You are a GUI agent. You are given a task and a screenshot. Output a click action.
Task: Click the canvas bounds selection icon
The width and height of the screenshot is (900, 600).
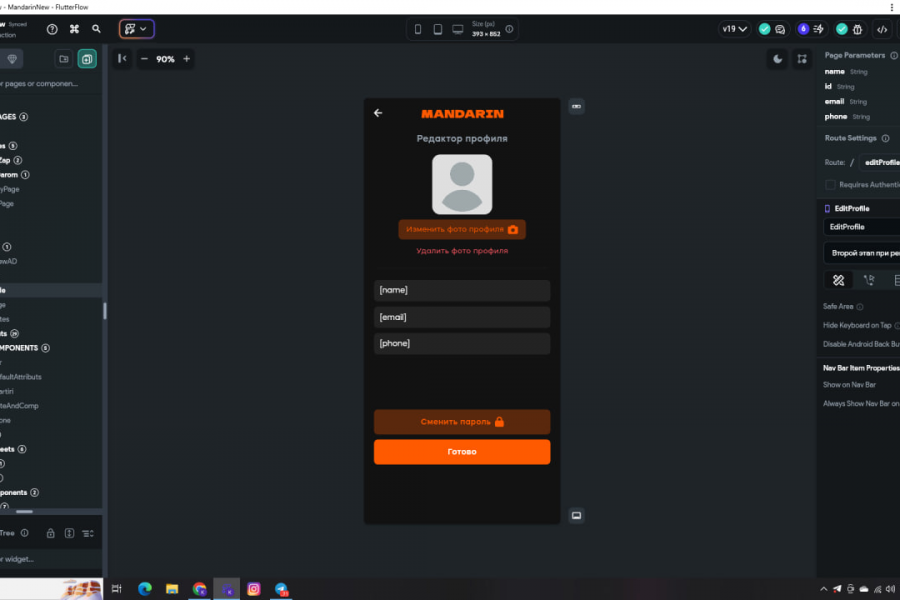pos(802,59)
